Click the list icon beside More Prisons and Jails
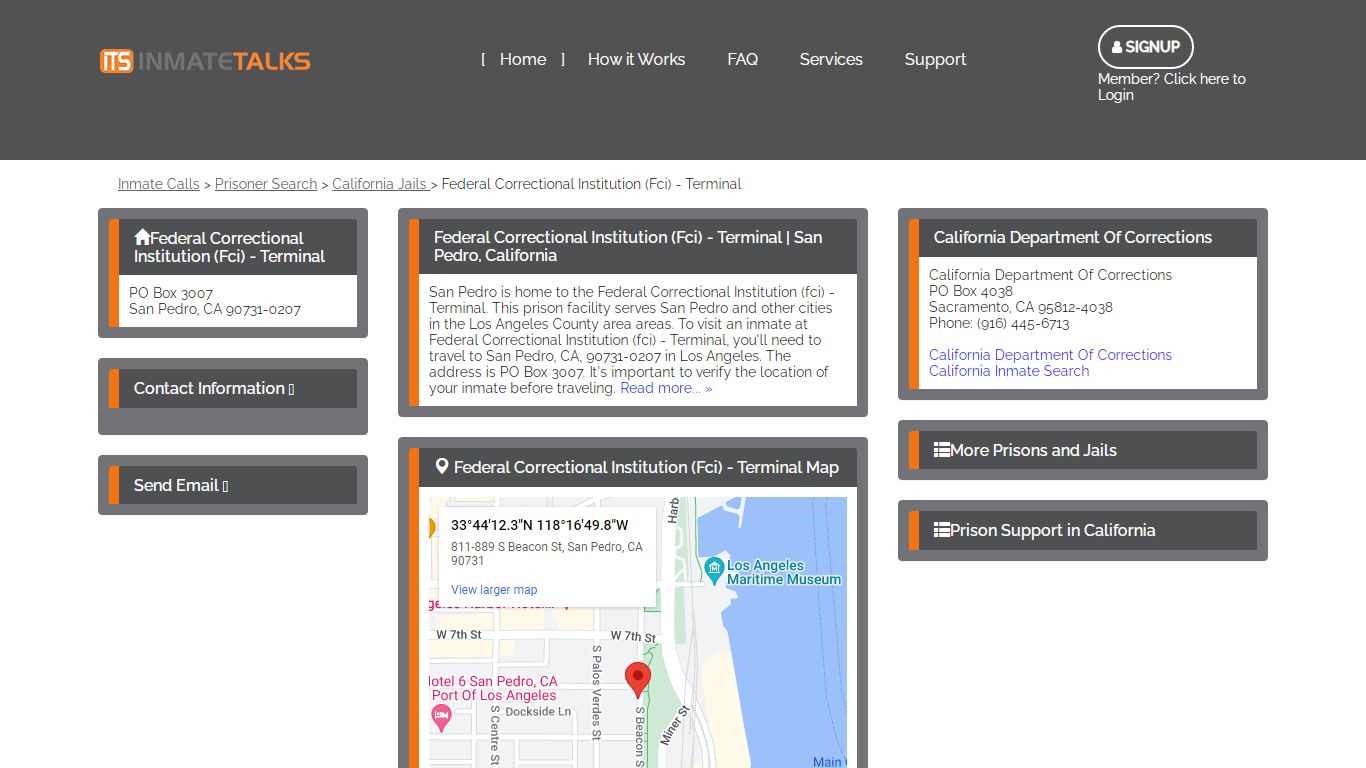 tap(942, 450)
